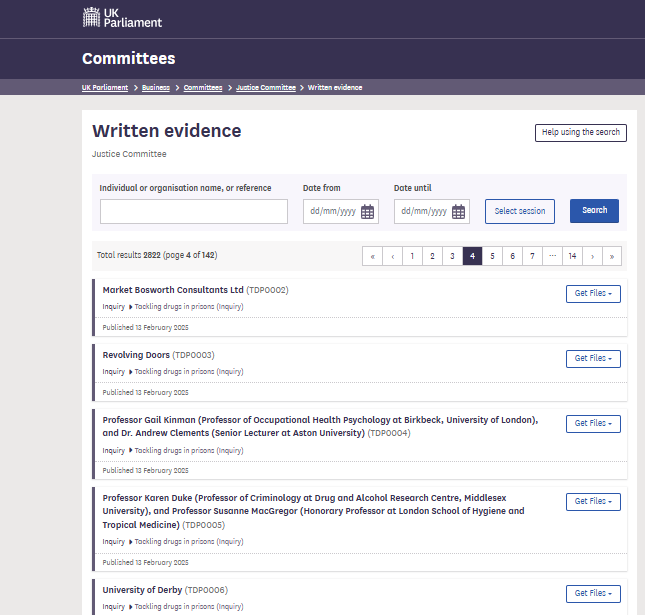This screenshot has height=615, width=645.
Task: Open Tackling drugs in prisons under Market Bosworth
Action: click(189, 307)
